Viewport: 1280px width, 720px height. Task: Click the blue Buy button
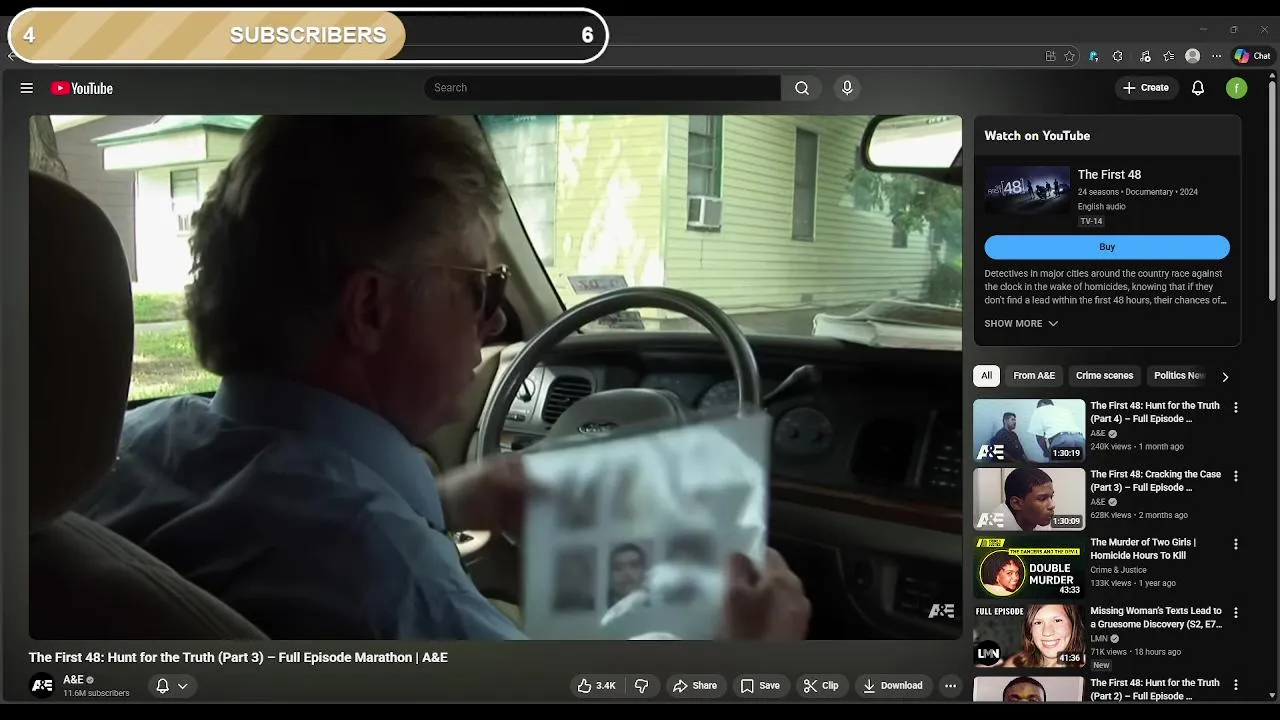(1107, 247)
